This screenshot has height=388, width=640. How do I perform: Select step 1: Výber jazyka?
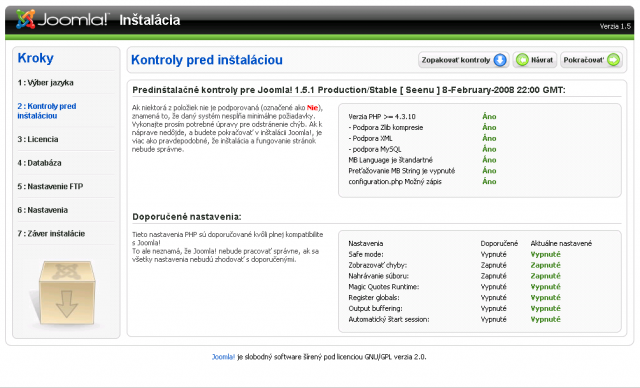tap(45, 83)
